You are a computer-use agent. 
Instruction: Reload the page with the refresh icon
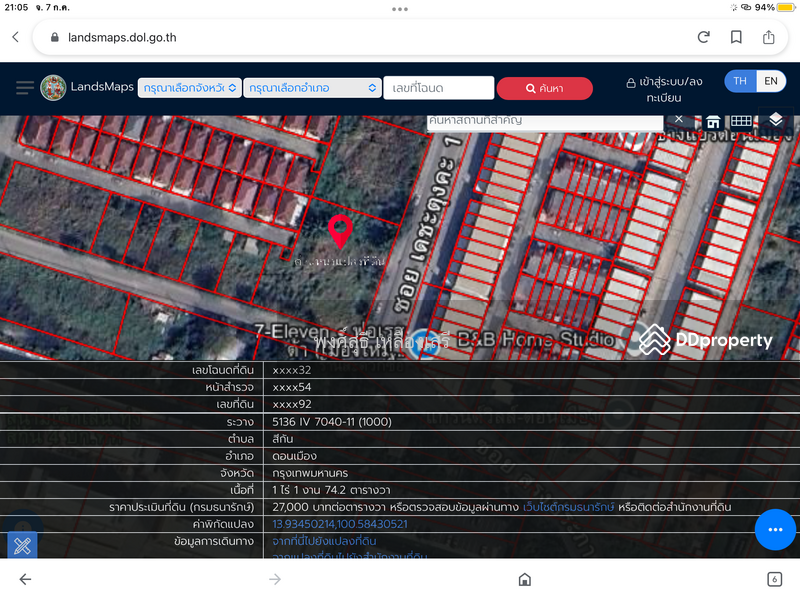tap(704, 37)
